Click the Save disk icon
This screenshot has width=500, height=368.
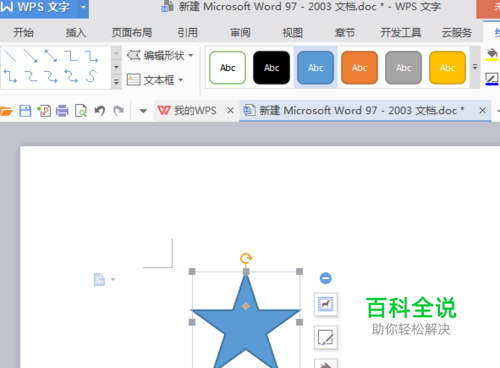pos(25,111)
